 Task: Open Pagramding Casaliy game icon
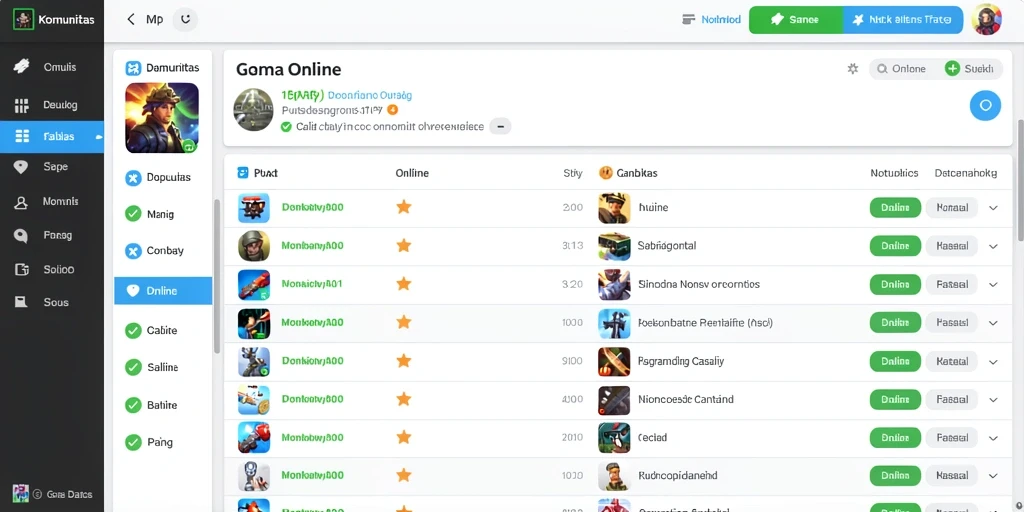pyautogui.click(x=614, y=362)
